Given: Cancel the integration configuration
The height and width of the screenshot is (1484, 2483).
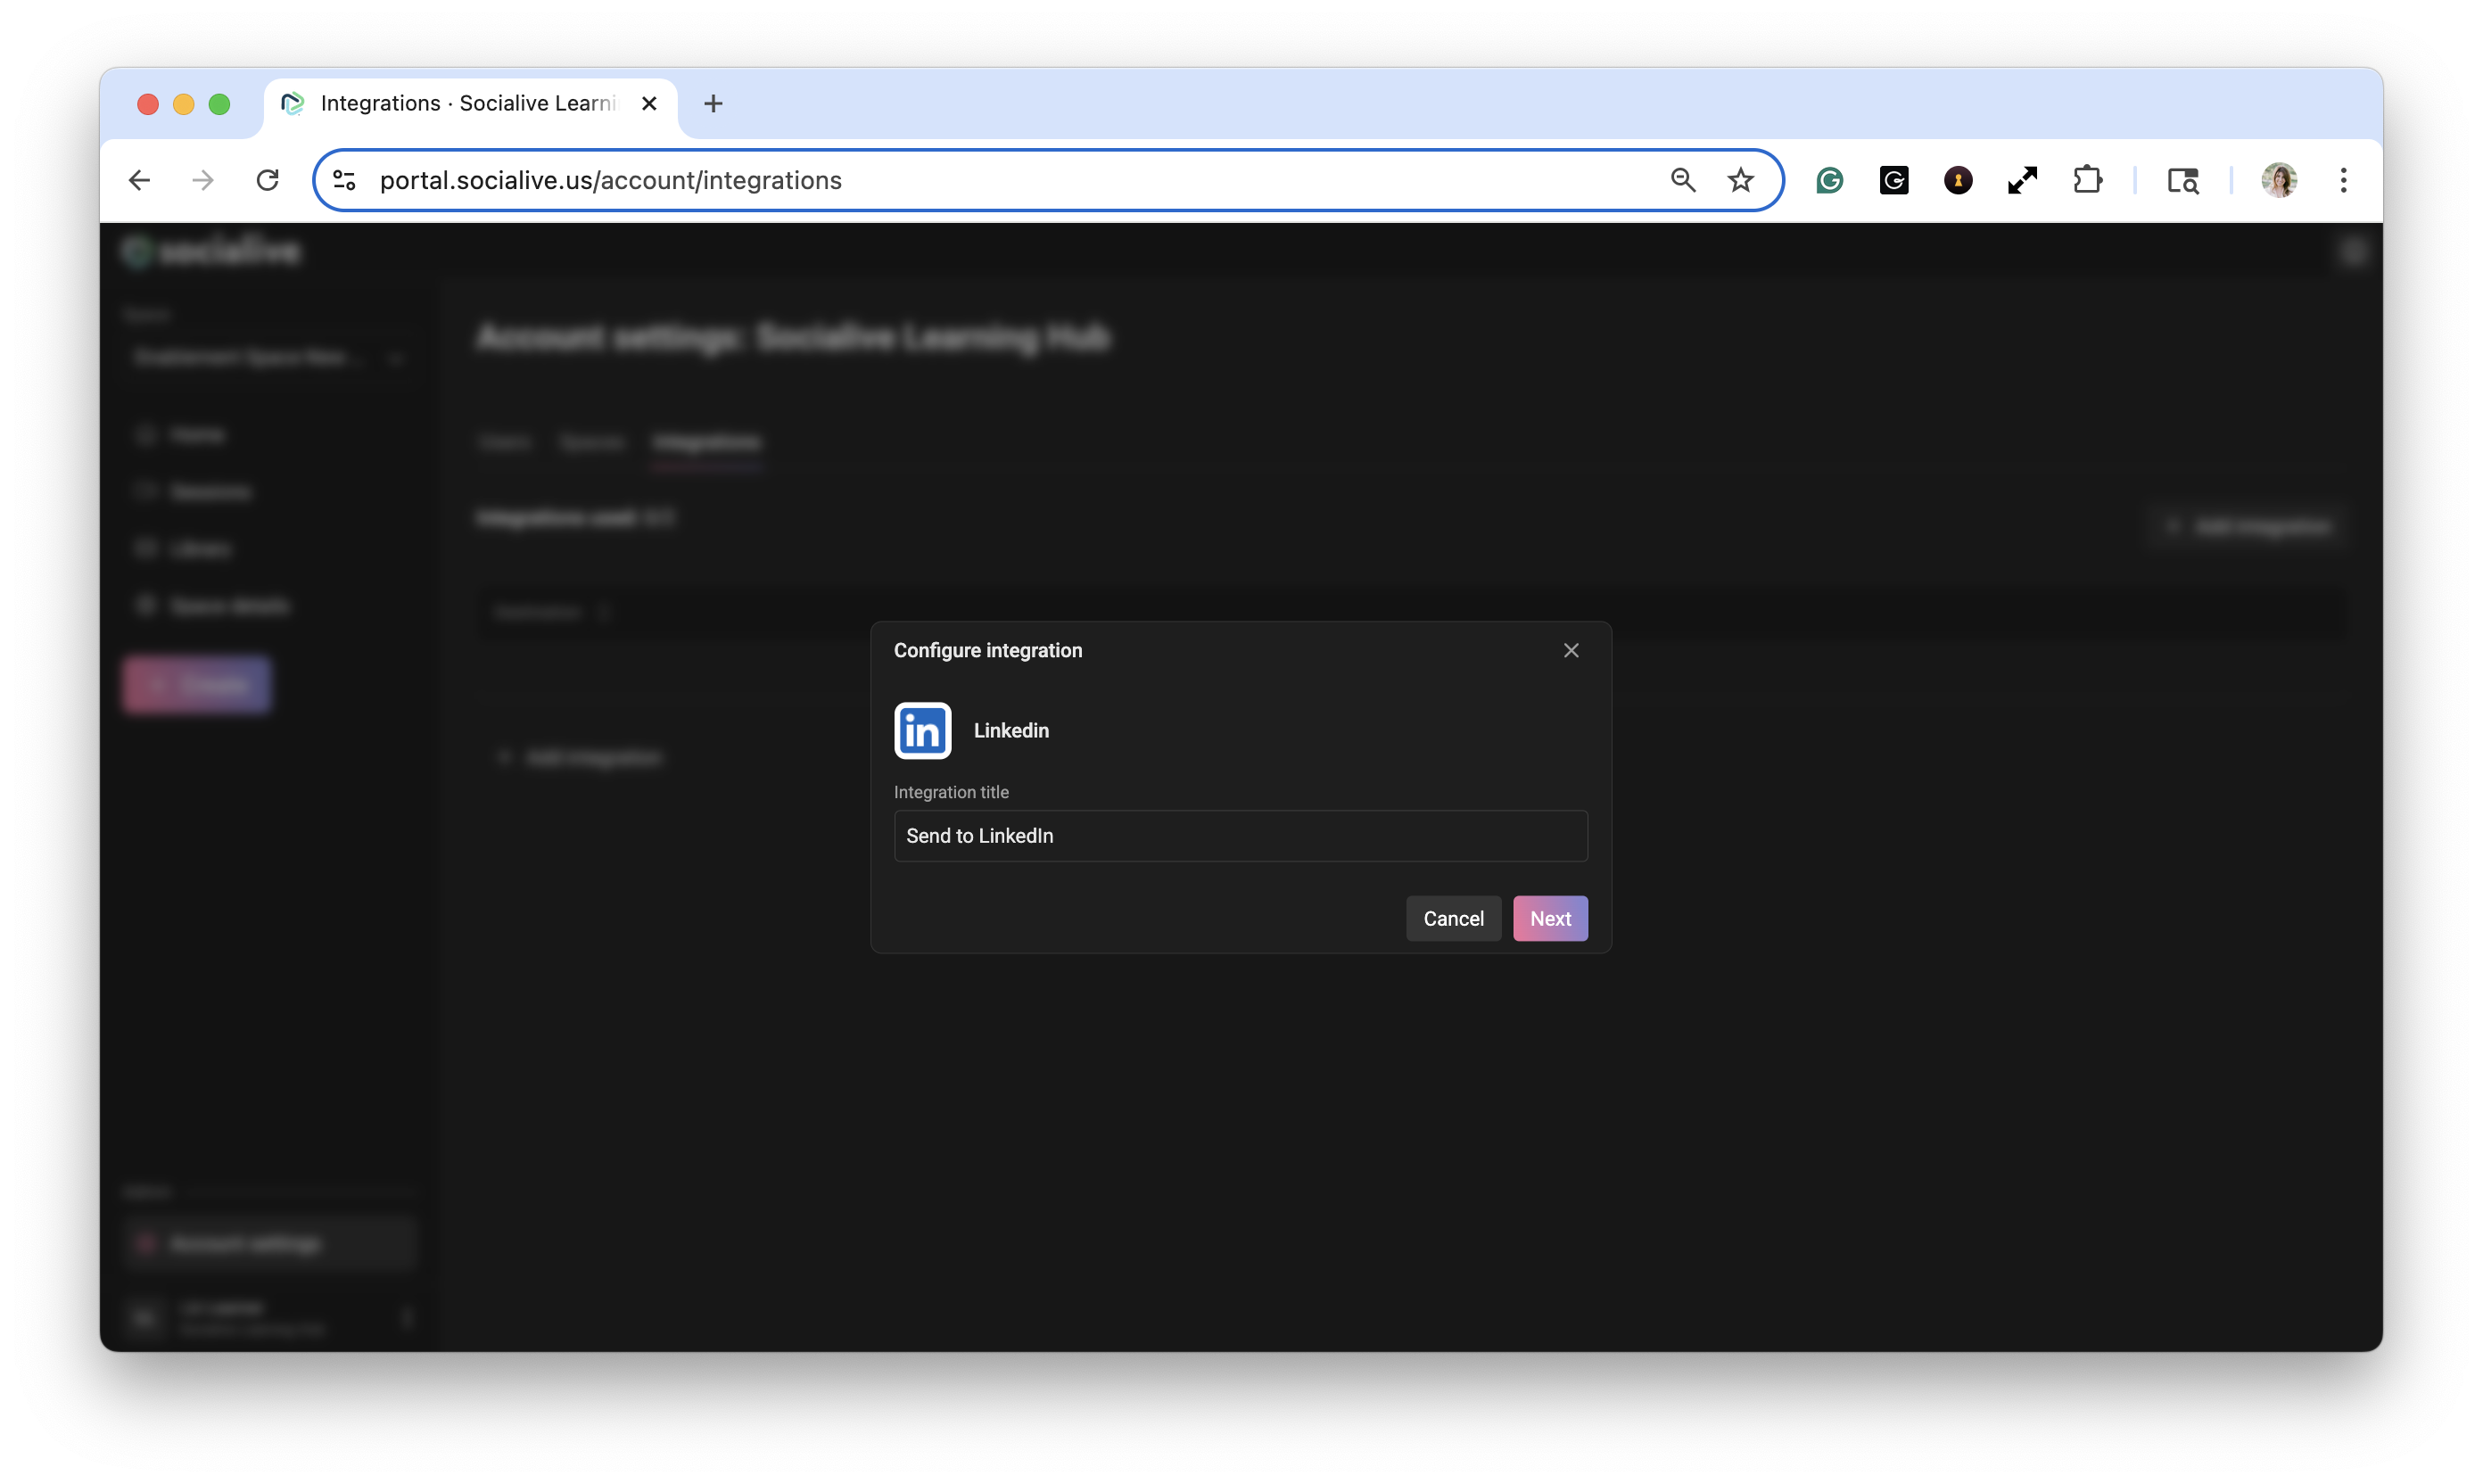Looking at the screenshot, I should [x=1452, y=918].
